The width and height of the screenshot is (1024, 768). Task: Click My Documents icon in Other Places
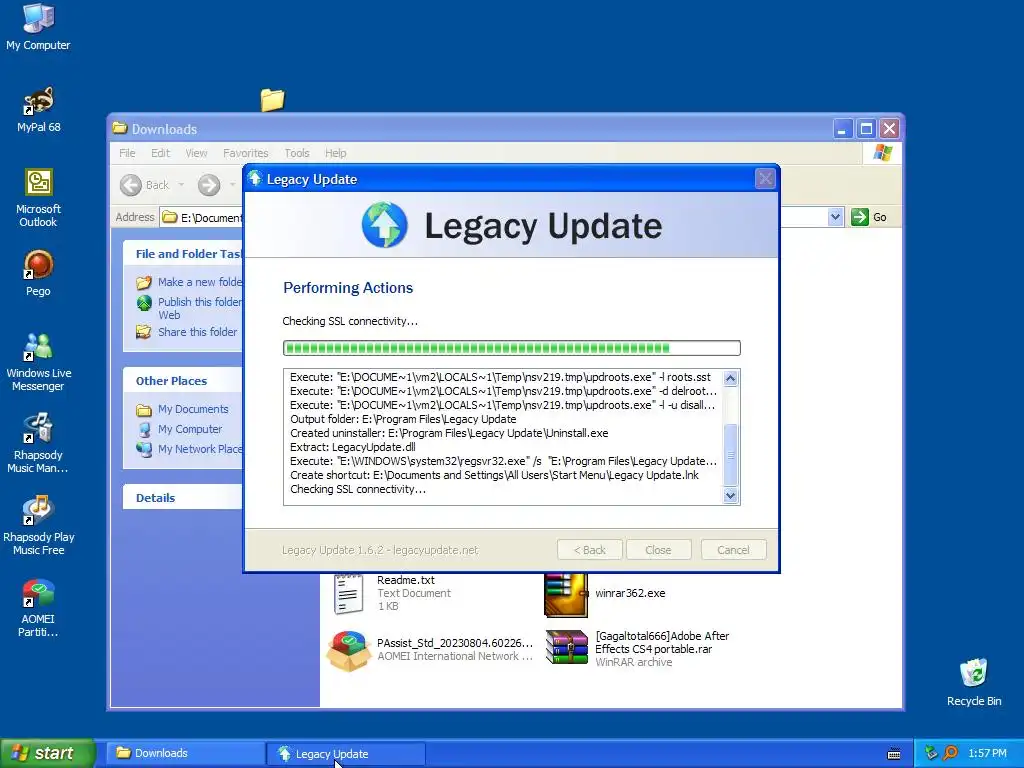point(144,410)
